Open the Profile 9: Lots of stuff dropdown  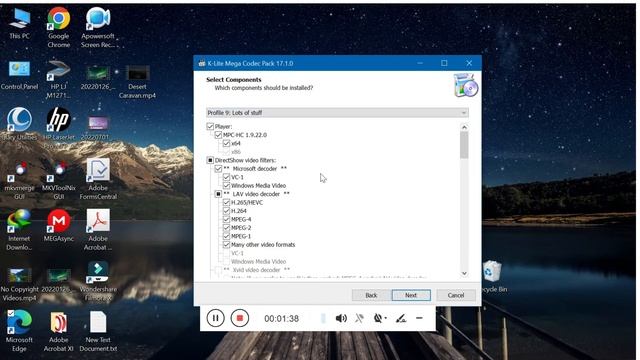(x=337, y=113)
